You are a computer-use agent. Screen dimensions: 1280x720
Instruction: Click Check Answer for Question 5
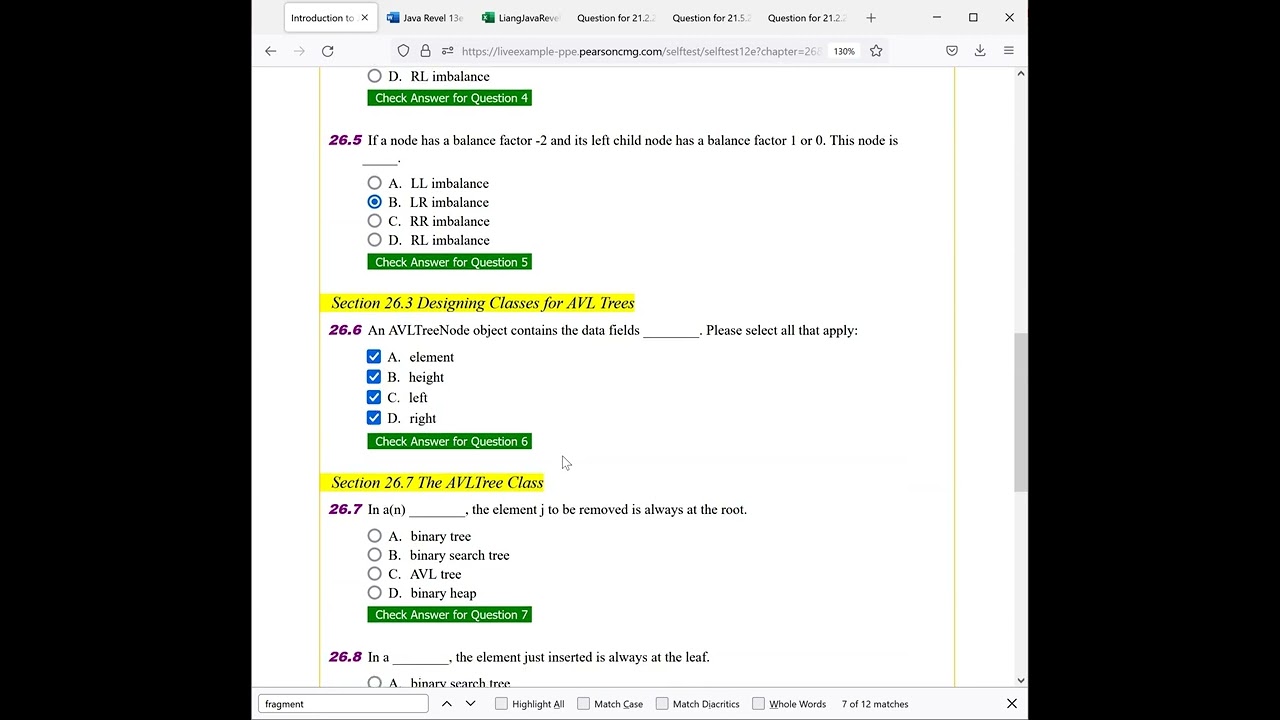(450, 262)
